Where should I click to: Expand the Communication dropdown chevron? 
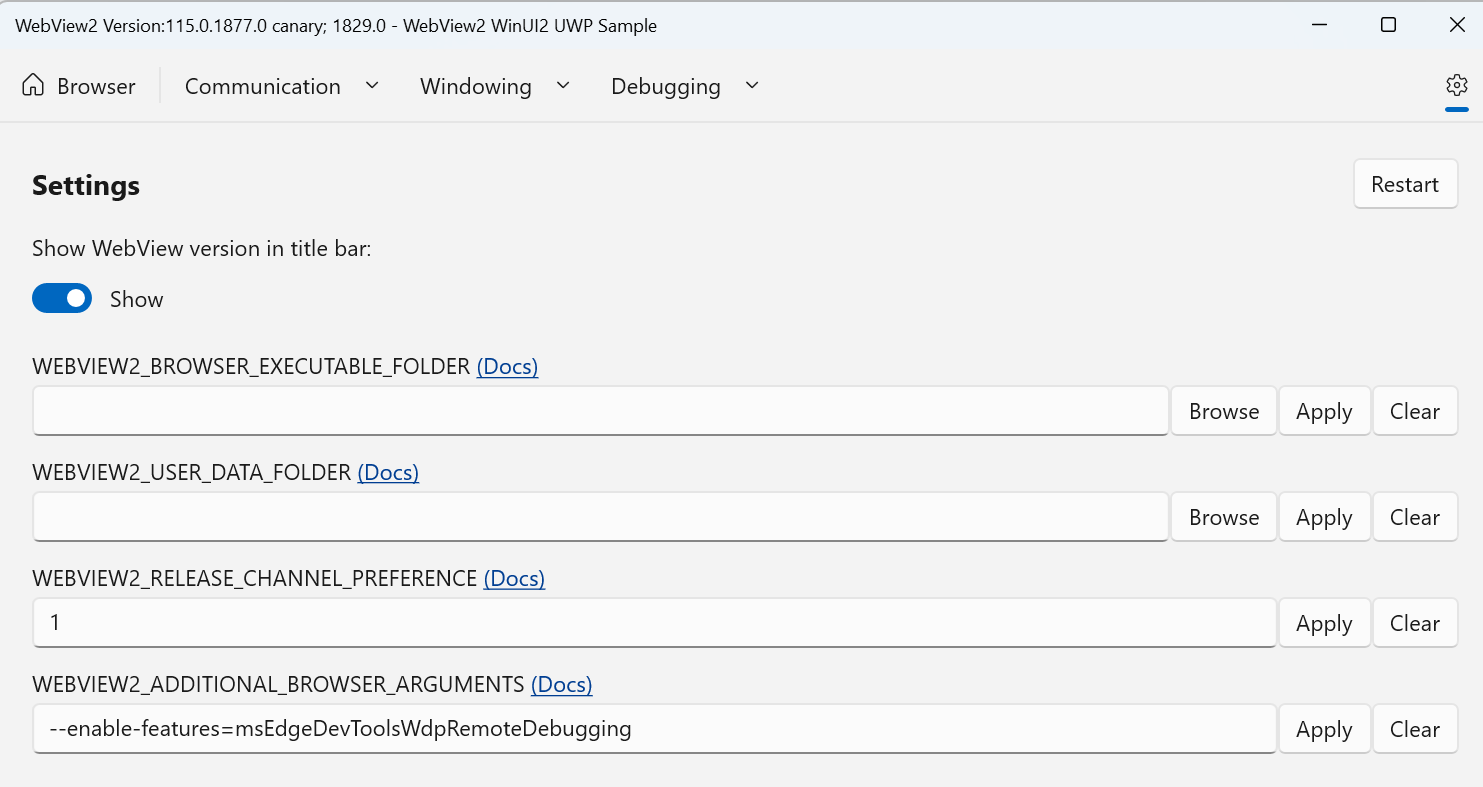372,86
